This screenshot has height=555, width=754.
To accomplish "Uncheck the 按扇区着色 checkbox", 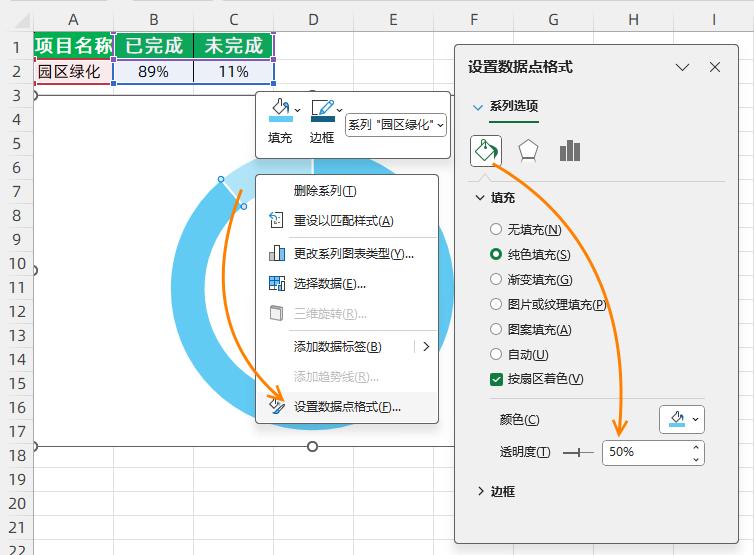I will (x=496, y=379).
